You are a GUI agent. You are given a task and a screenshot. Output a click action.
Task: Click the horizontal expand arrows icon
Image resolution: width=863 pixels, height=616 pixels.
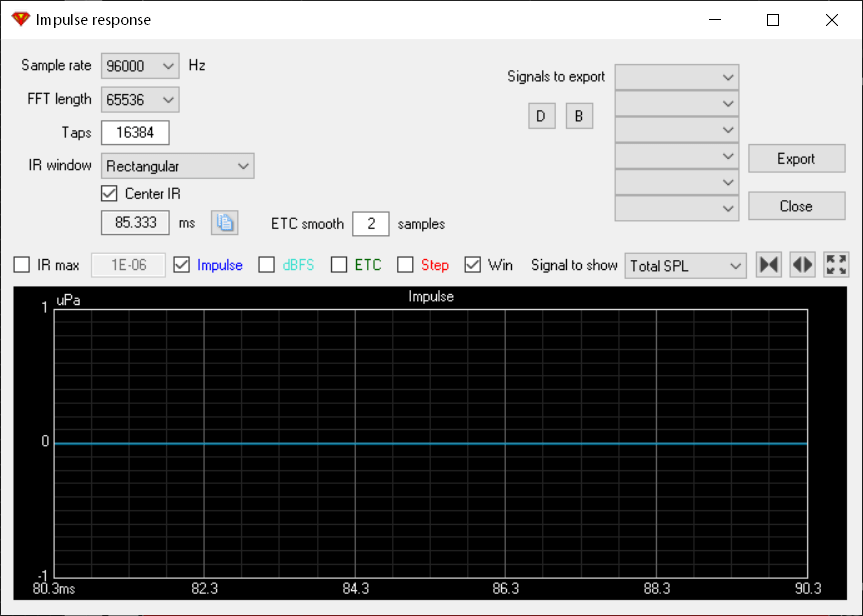[x=802, y=265]
